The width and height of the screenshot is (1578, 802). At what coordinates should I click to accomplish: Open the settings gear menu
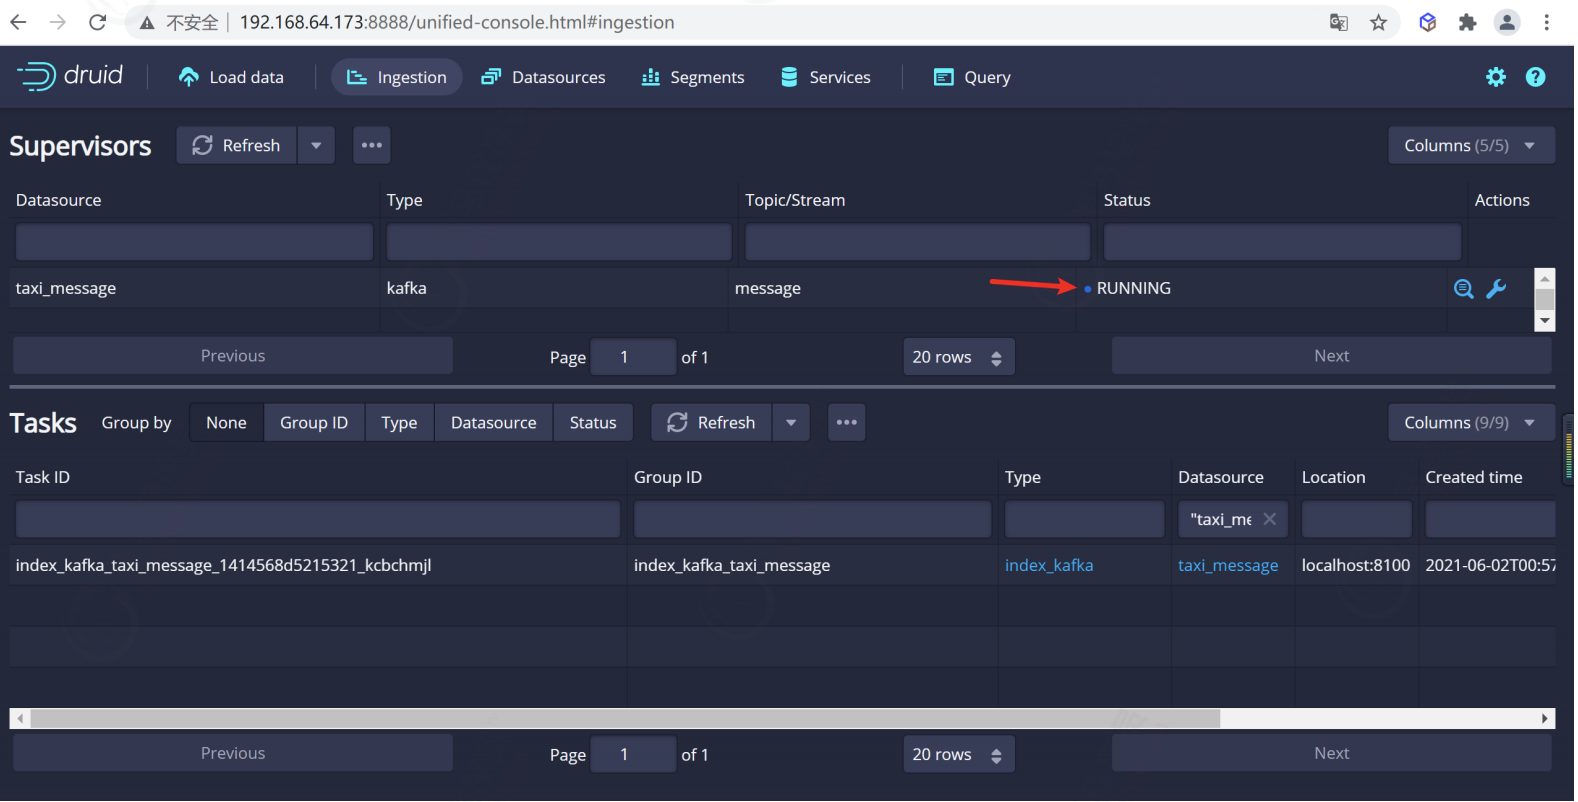pos(1496,77)
